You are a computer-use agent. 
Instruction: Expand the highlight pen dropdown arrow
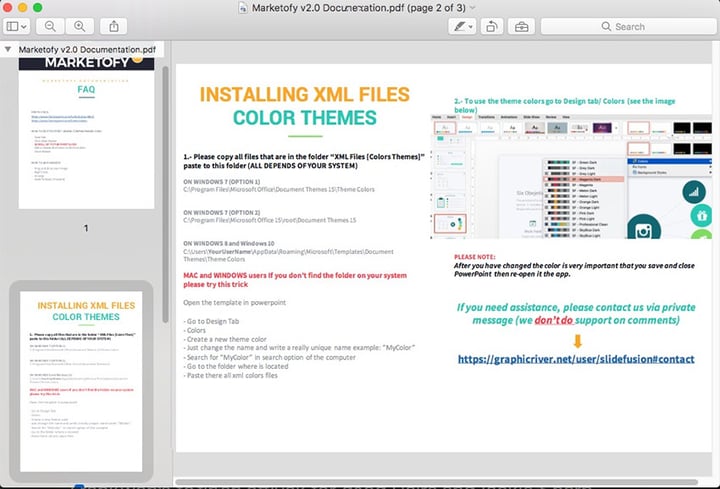coord(471,27)
